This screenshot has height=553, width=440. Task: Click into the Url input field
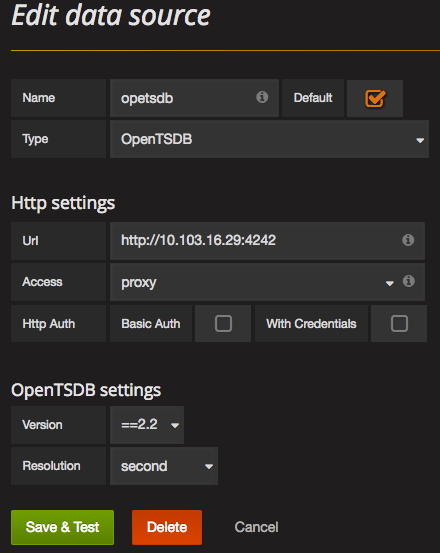(x=267, y=241)
